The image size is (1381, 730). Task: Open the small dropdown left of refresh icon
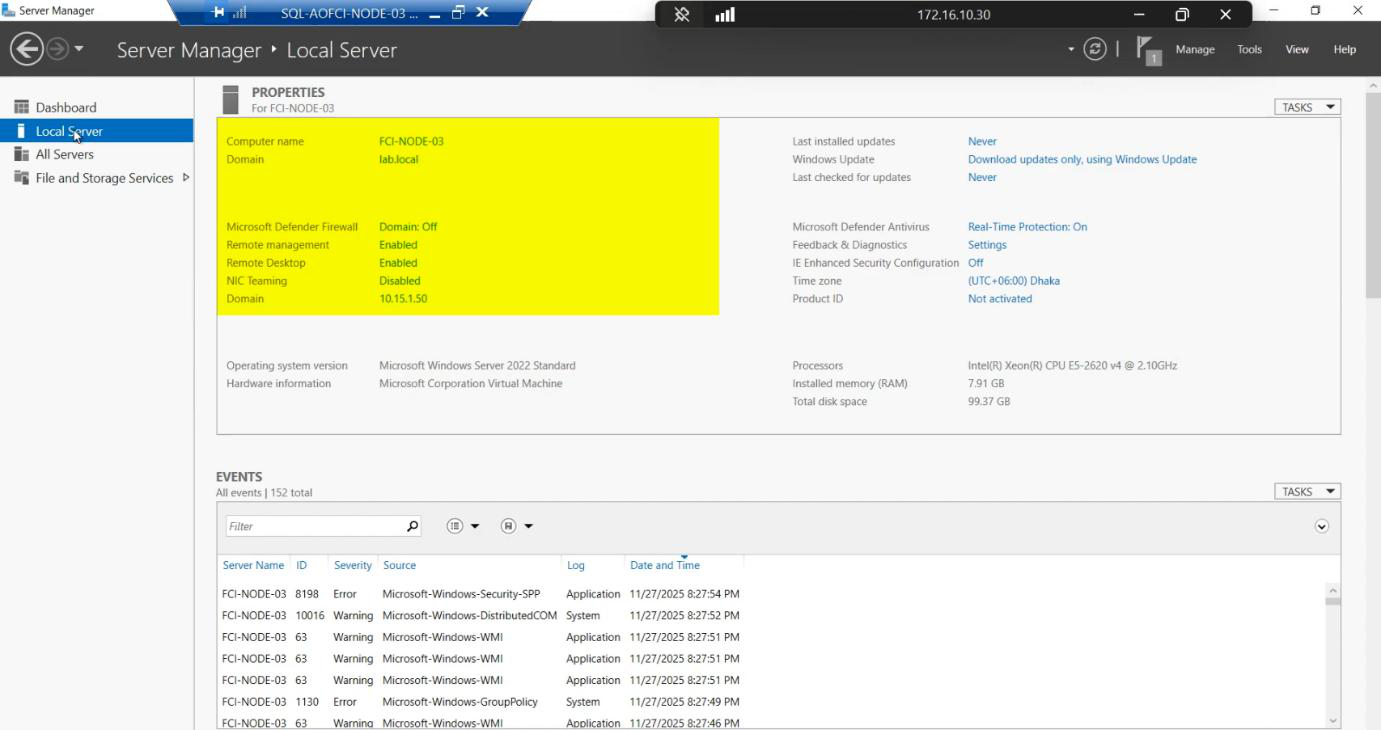(1071, 49)
